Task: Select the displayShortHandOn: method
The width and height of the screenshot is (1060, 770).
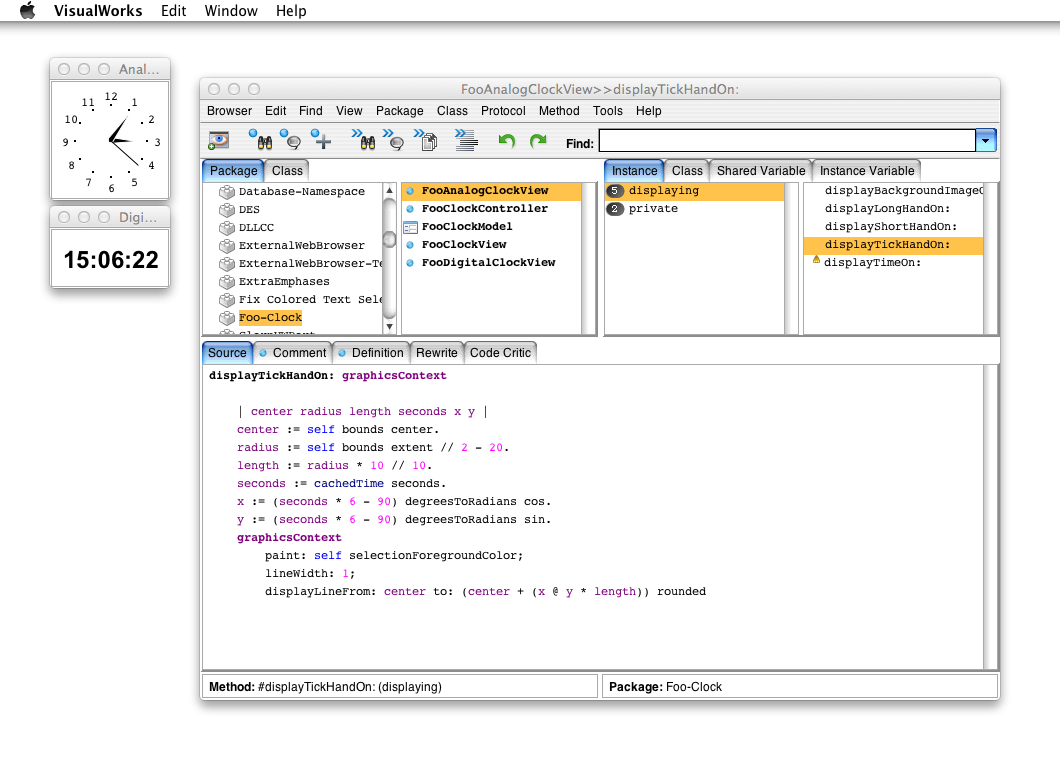Action: (x=894, y=226)
